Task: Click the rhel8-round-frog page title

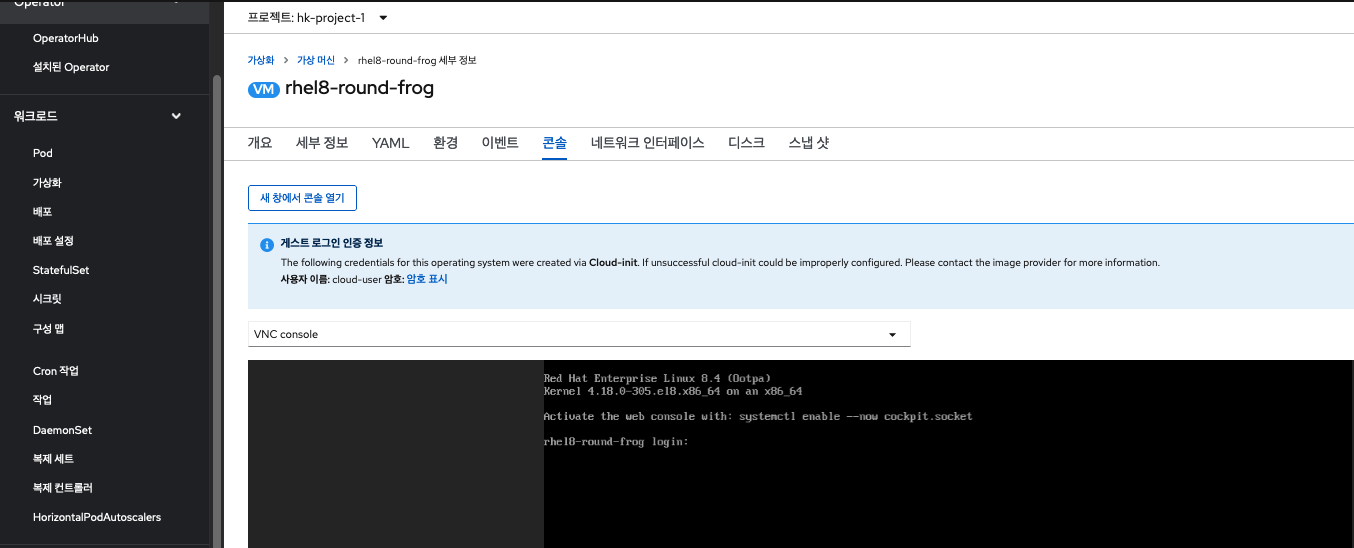Action: [360, 88]
